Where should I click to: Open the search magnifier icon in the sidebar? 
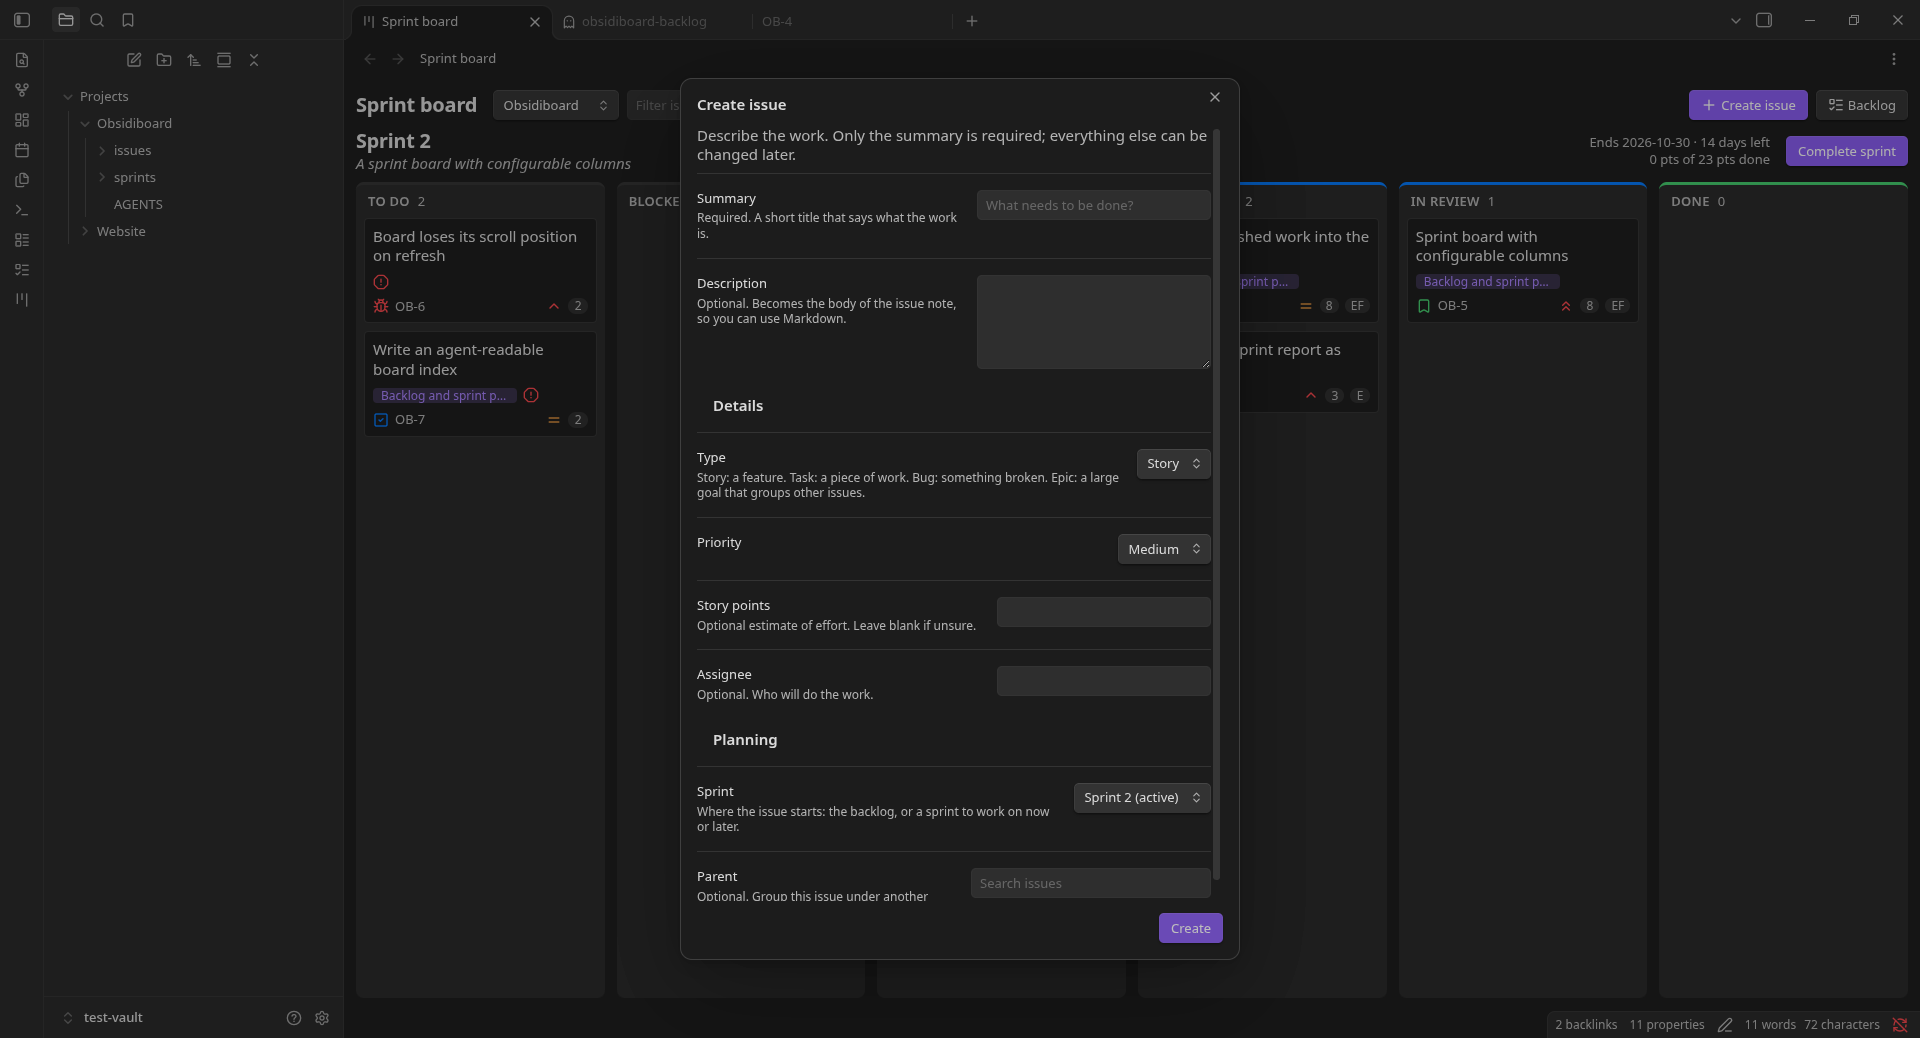(x=97, y=20)
